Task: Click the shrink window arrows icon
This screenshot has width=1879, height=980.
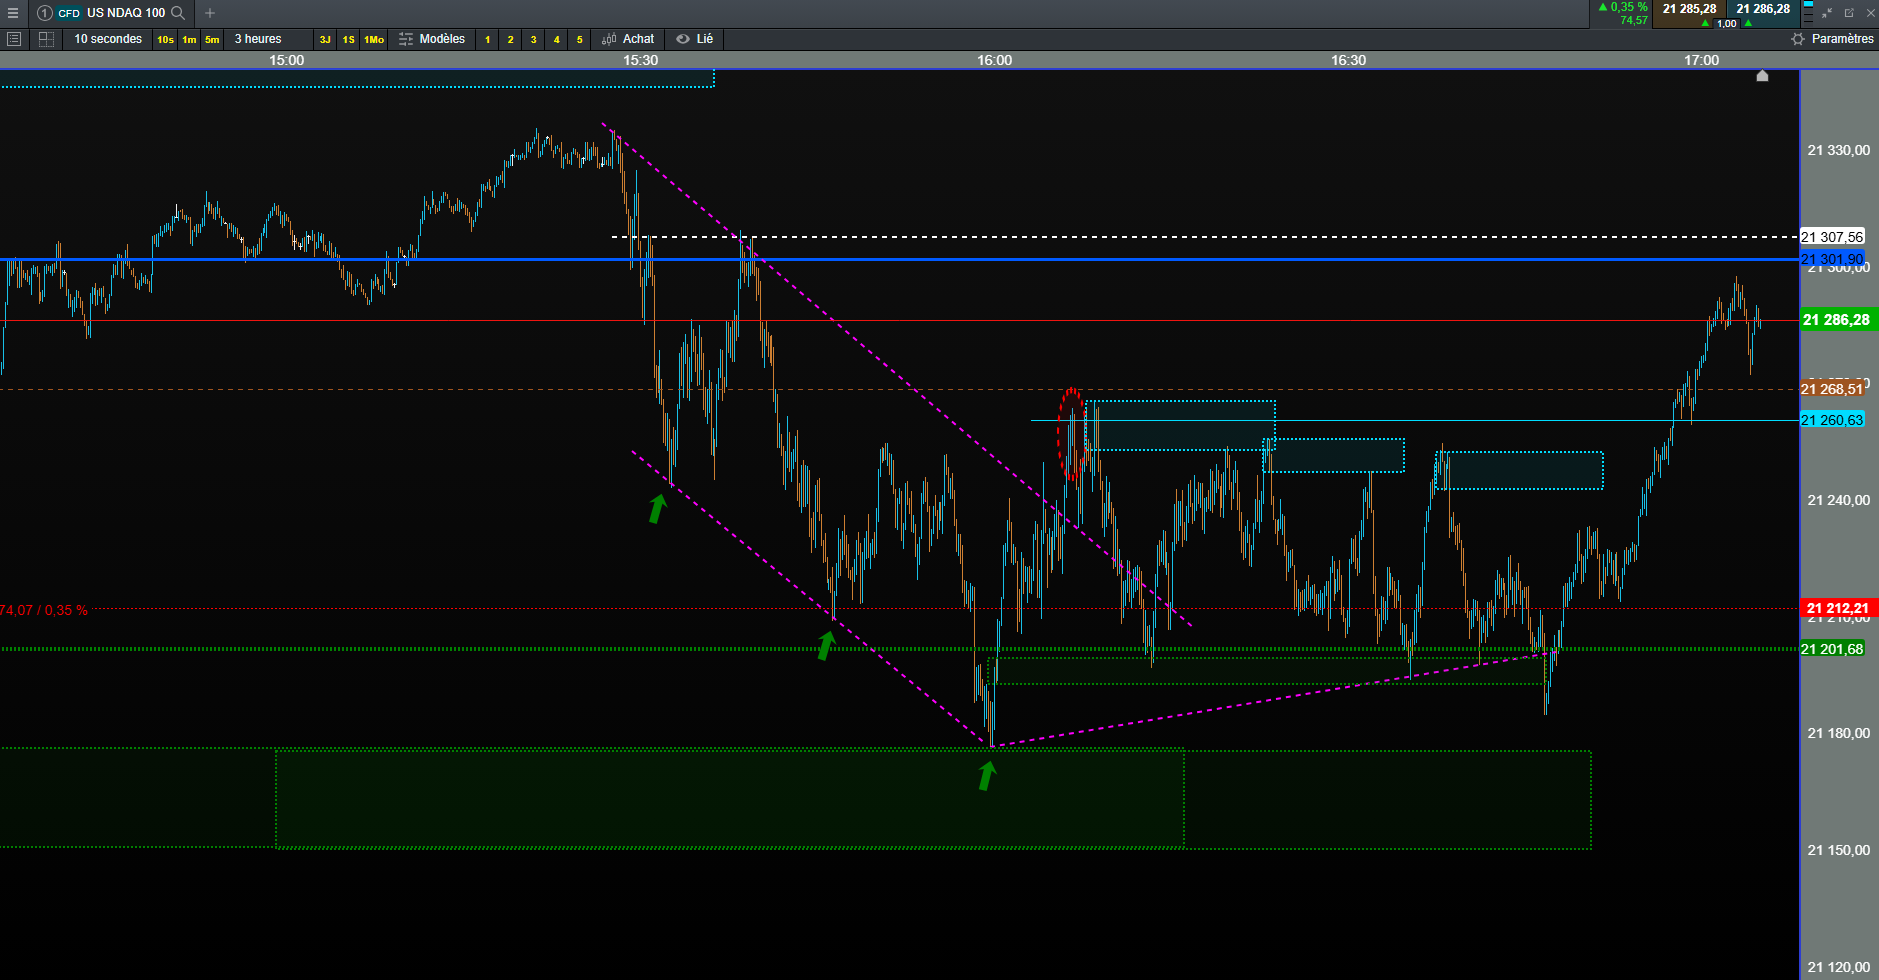Action: pyautogui.click(x=1827, y=13)
